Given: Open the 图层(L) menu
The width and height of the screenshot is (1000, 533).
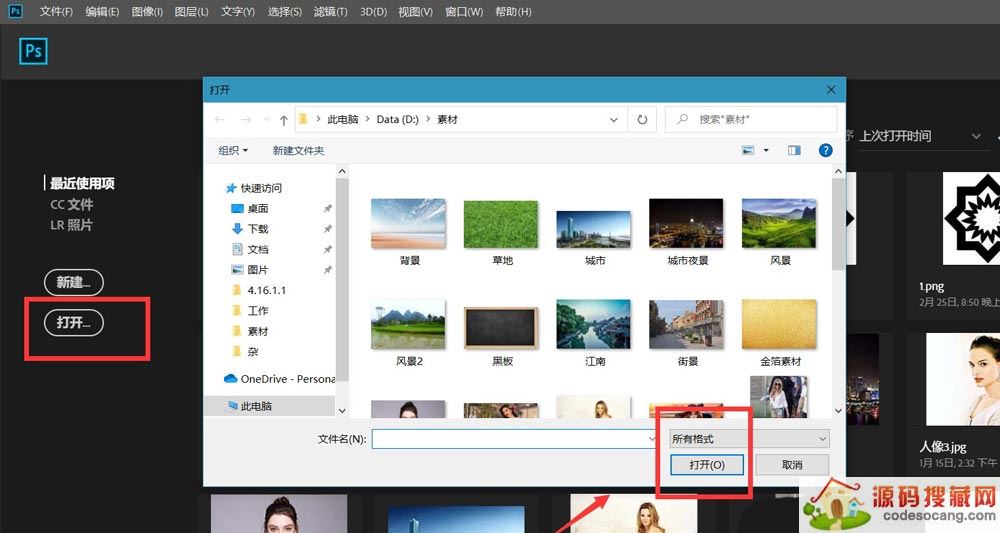Looking at the screenshot, I should (191, 11).
